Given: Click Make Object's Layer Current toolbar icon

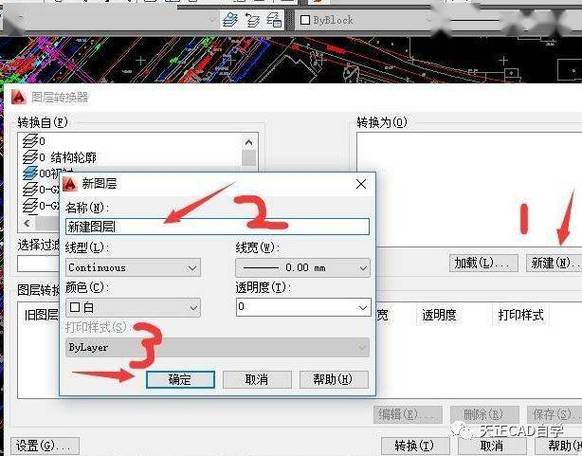Looking at the screenshot, I should 230,20.
